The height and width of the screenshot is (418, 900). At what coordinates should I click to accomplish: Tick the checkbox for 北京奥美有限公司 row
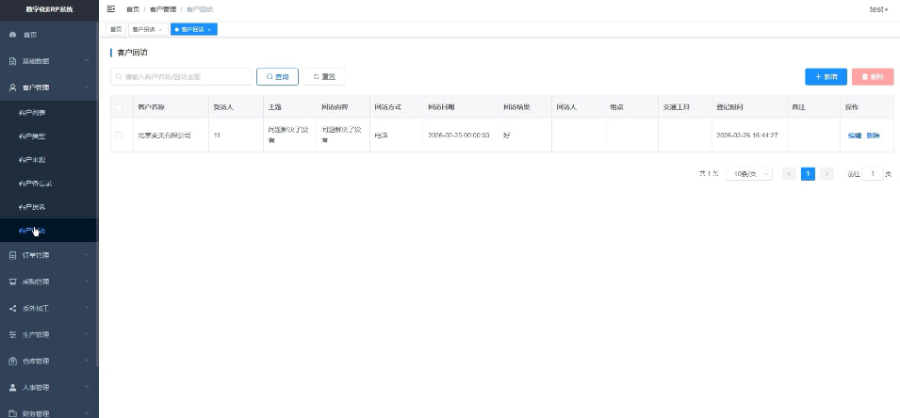coord(119,136)
